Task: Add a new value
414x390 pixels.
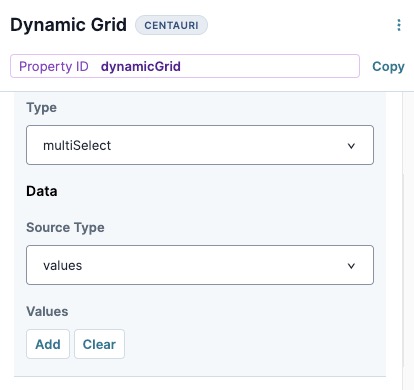Action: [48, 344]
